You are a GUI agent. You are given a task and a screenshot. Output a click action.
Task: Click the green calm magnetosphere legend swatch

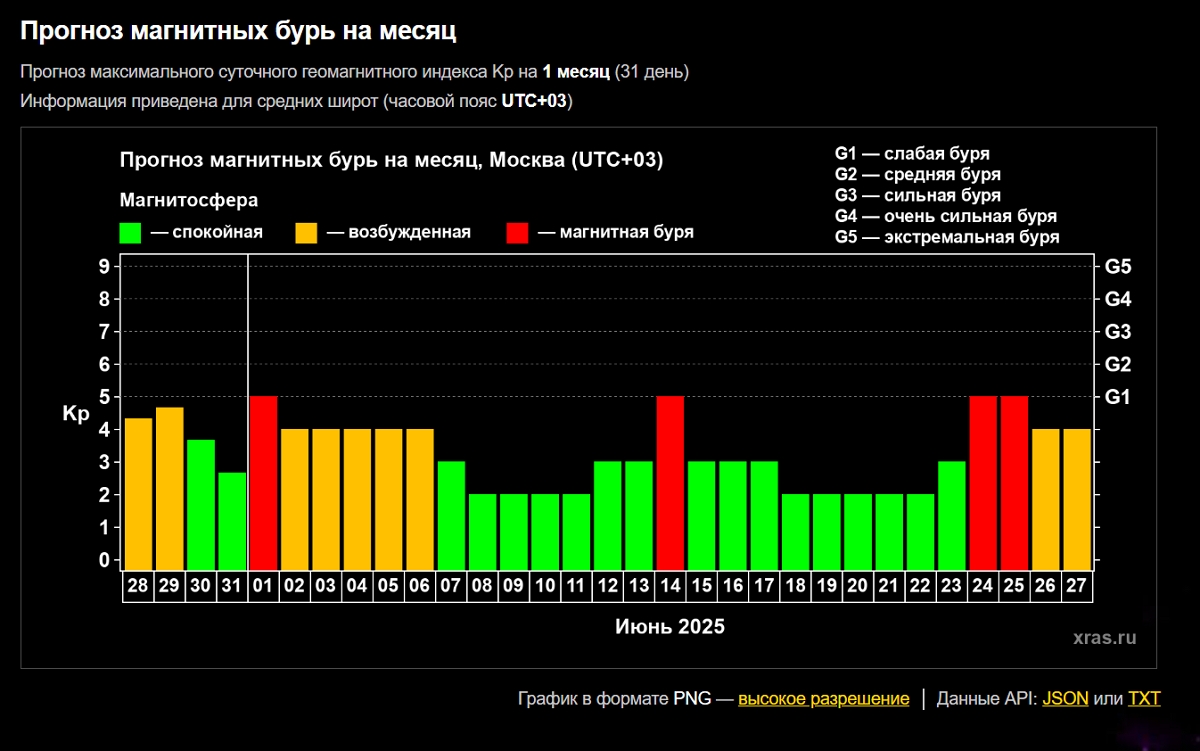click(x=130, y=233)
